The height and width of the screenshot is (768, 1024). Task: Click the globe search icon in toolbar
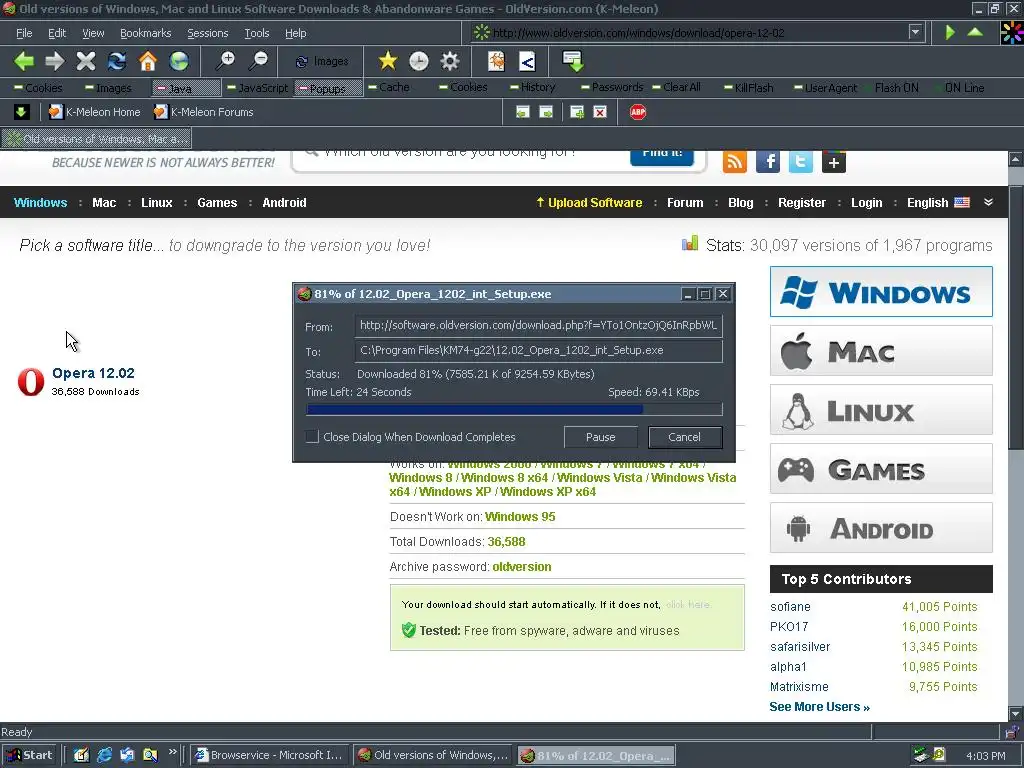click(179, 61)
